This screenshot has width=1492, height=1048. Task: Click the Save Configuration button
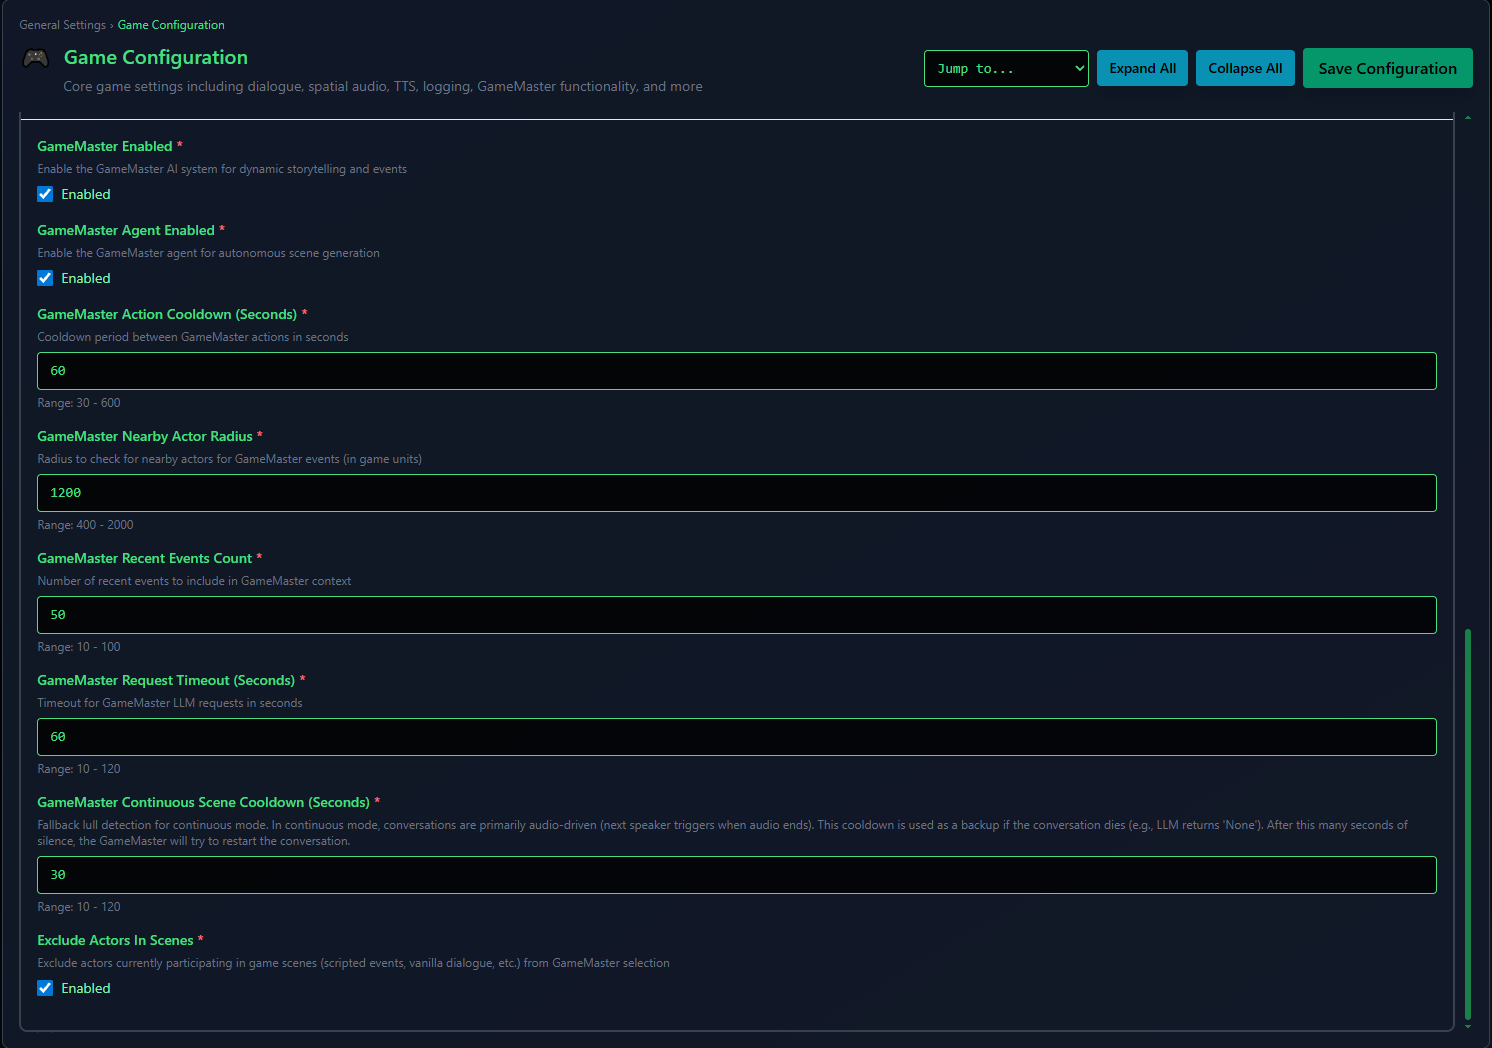(x=1386, y=69)
